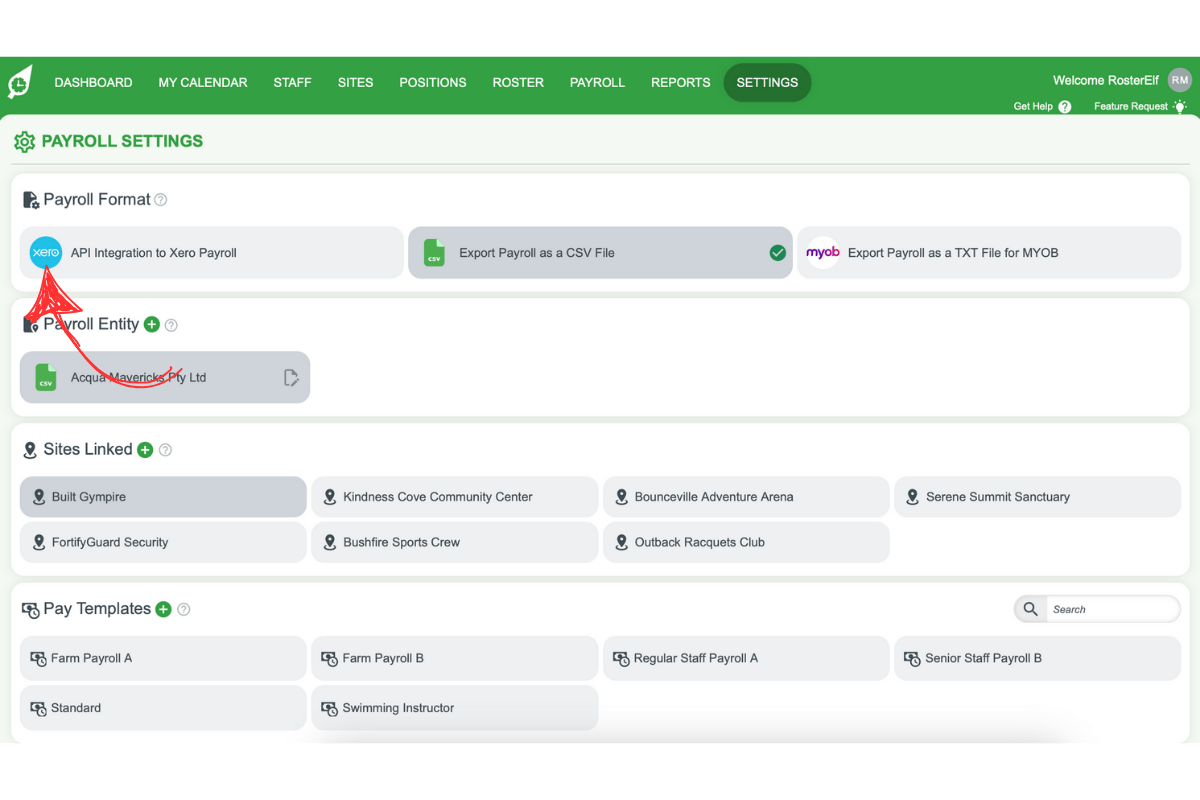Add a new Payroll Entity

[152, 324]
